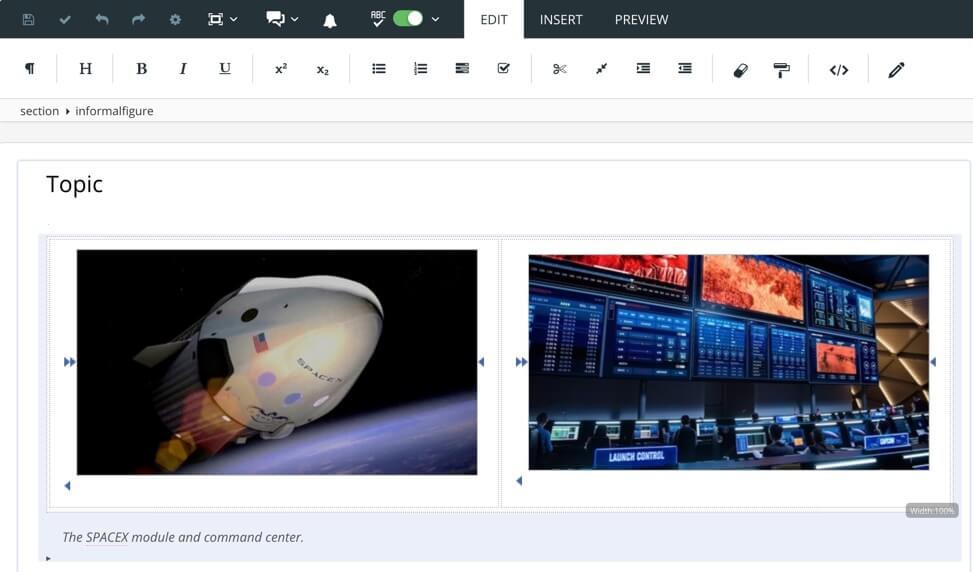Switch to the INSERT tab

[561, 19]
